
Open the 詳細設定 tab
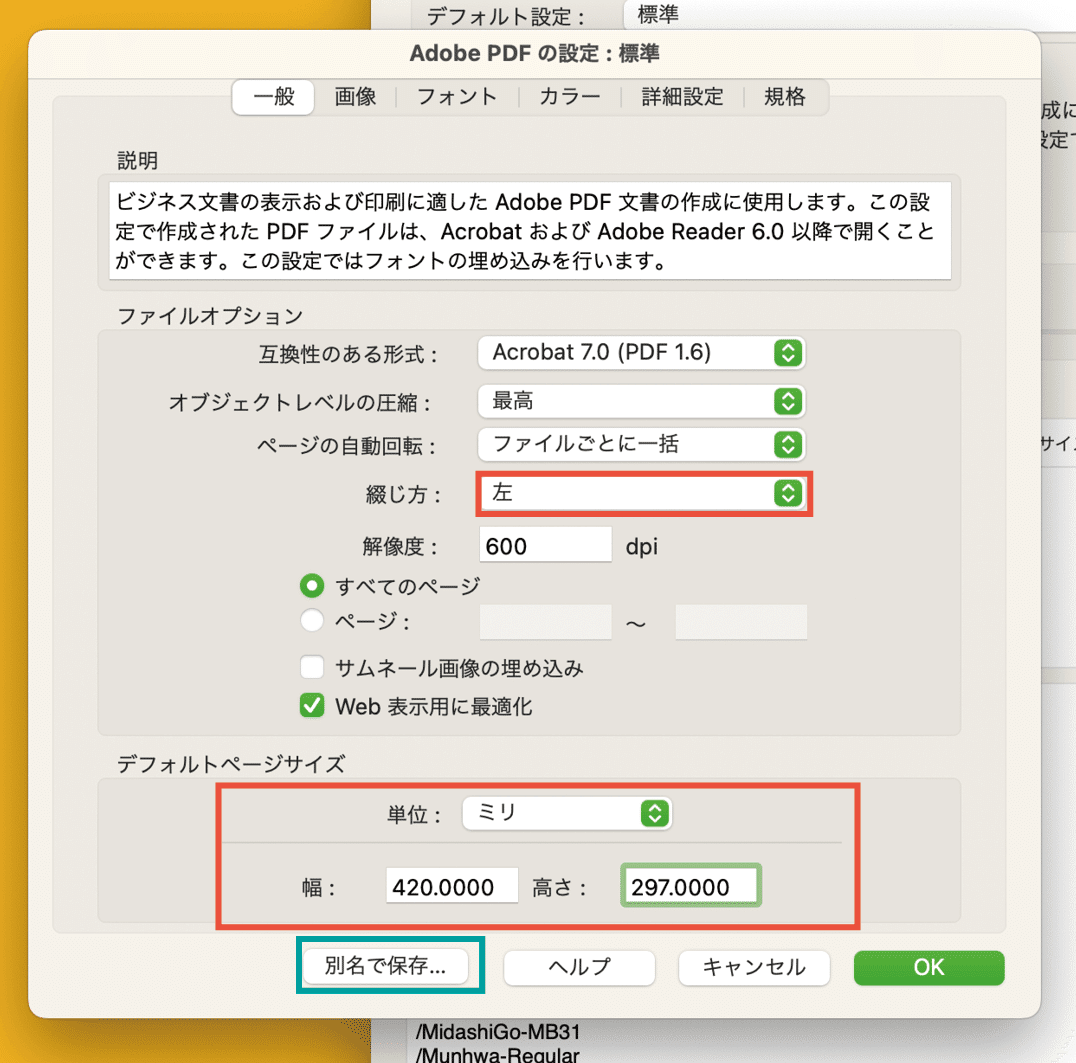pos(682,97)
